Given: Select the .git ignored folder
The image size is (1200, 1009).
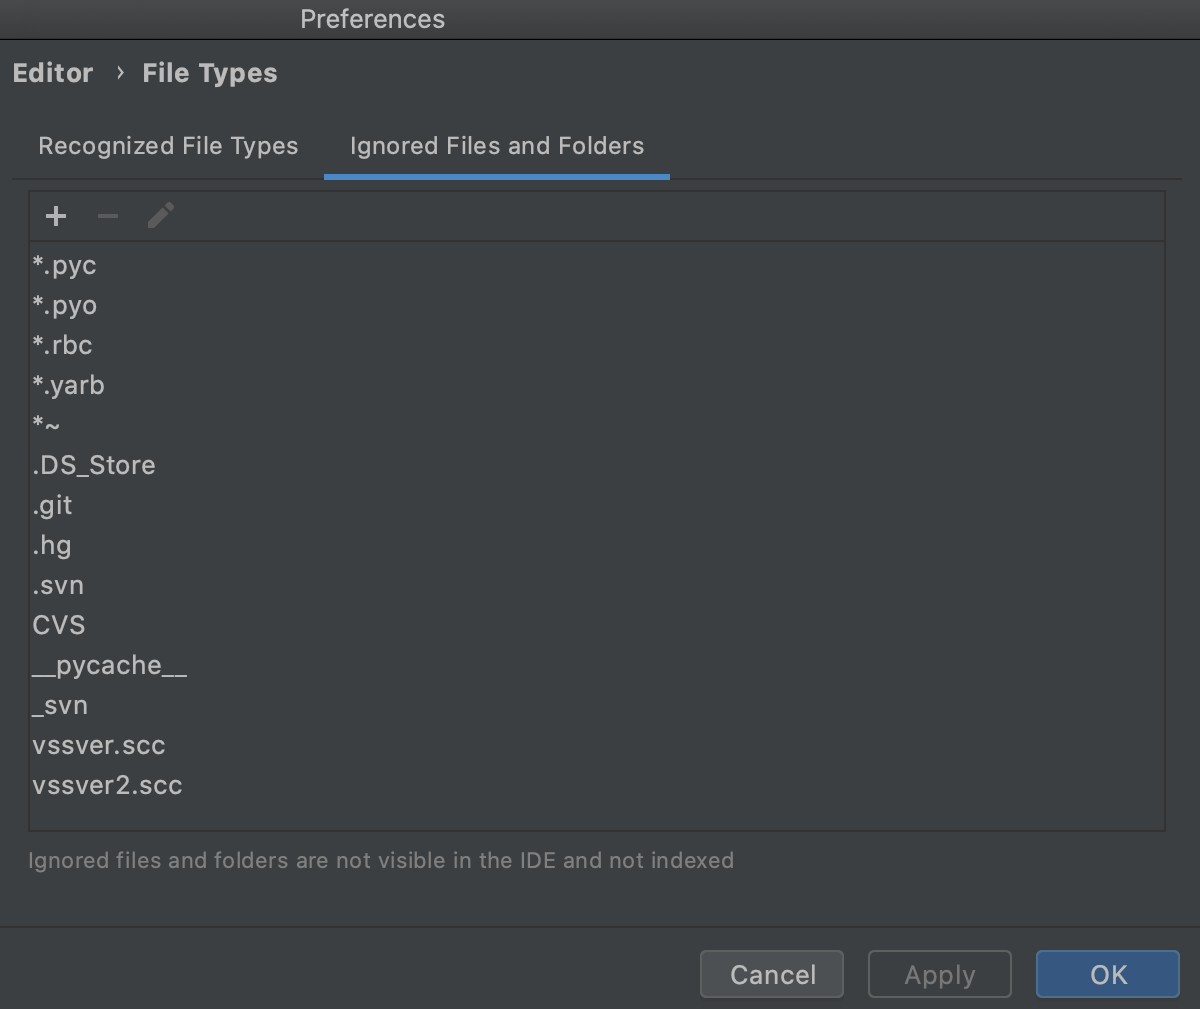Looking at the screenshot, I should [x=52, y=506].
